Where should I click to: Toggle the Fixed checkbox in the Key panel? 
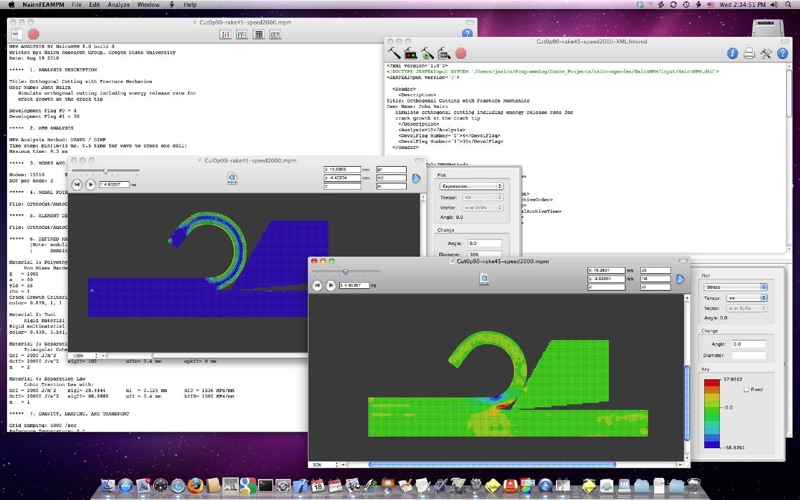click(x=746, y=389)
